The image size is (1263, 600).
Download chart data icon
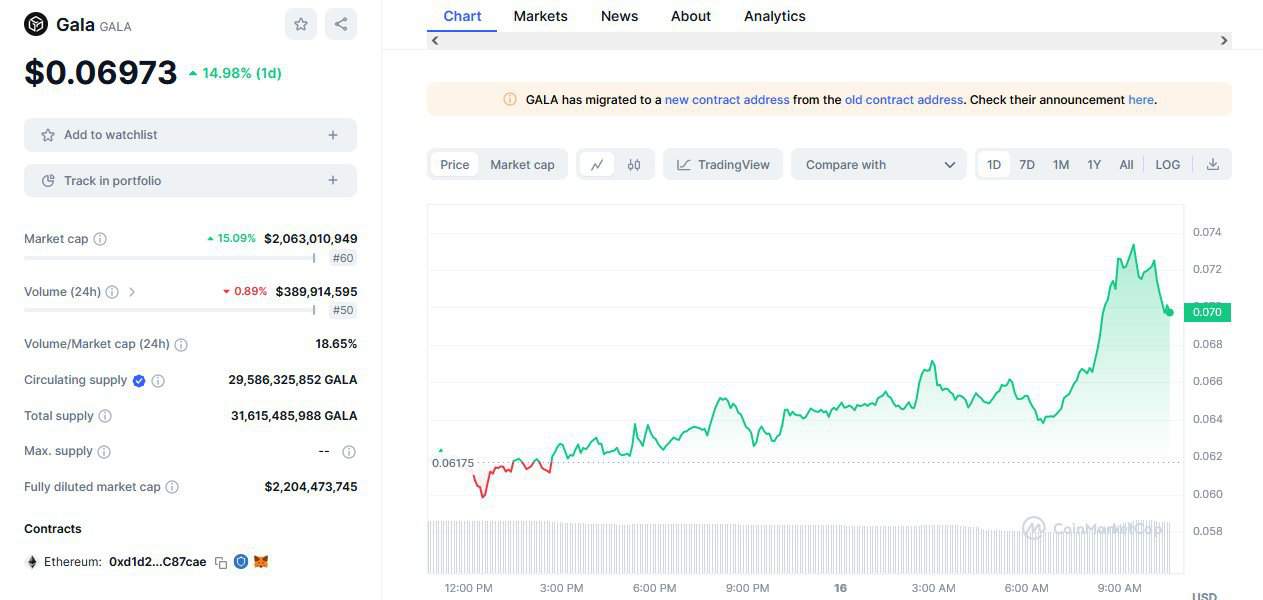[1213, 164]
